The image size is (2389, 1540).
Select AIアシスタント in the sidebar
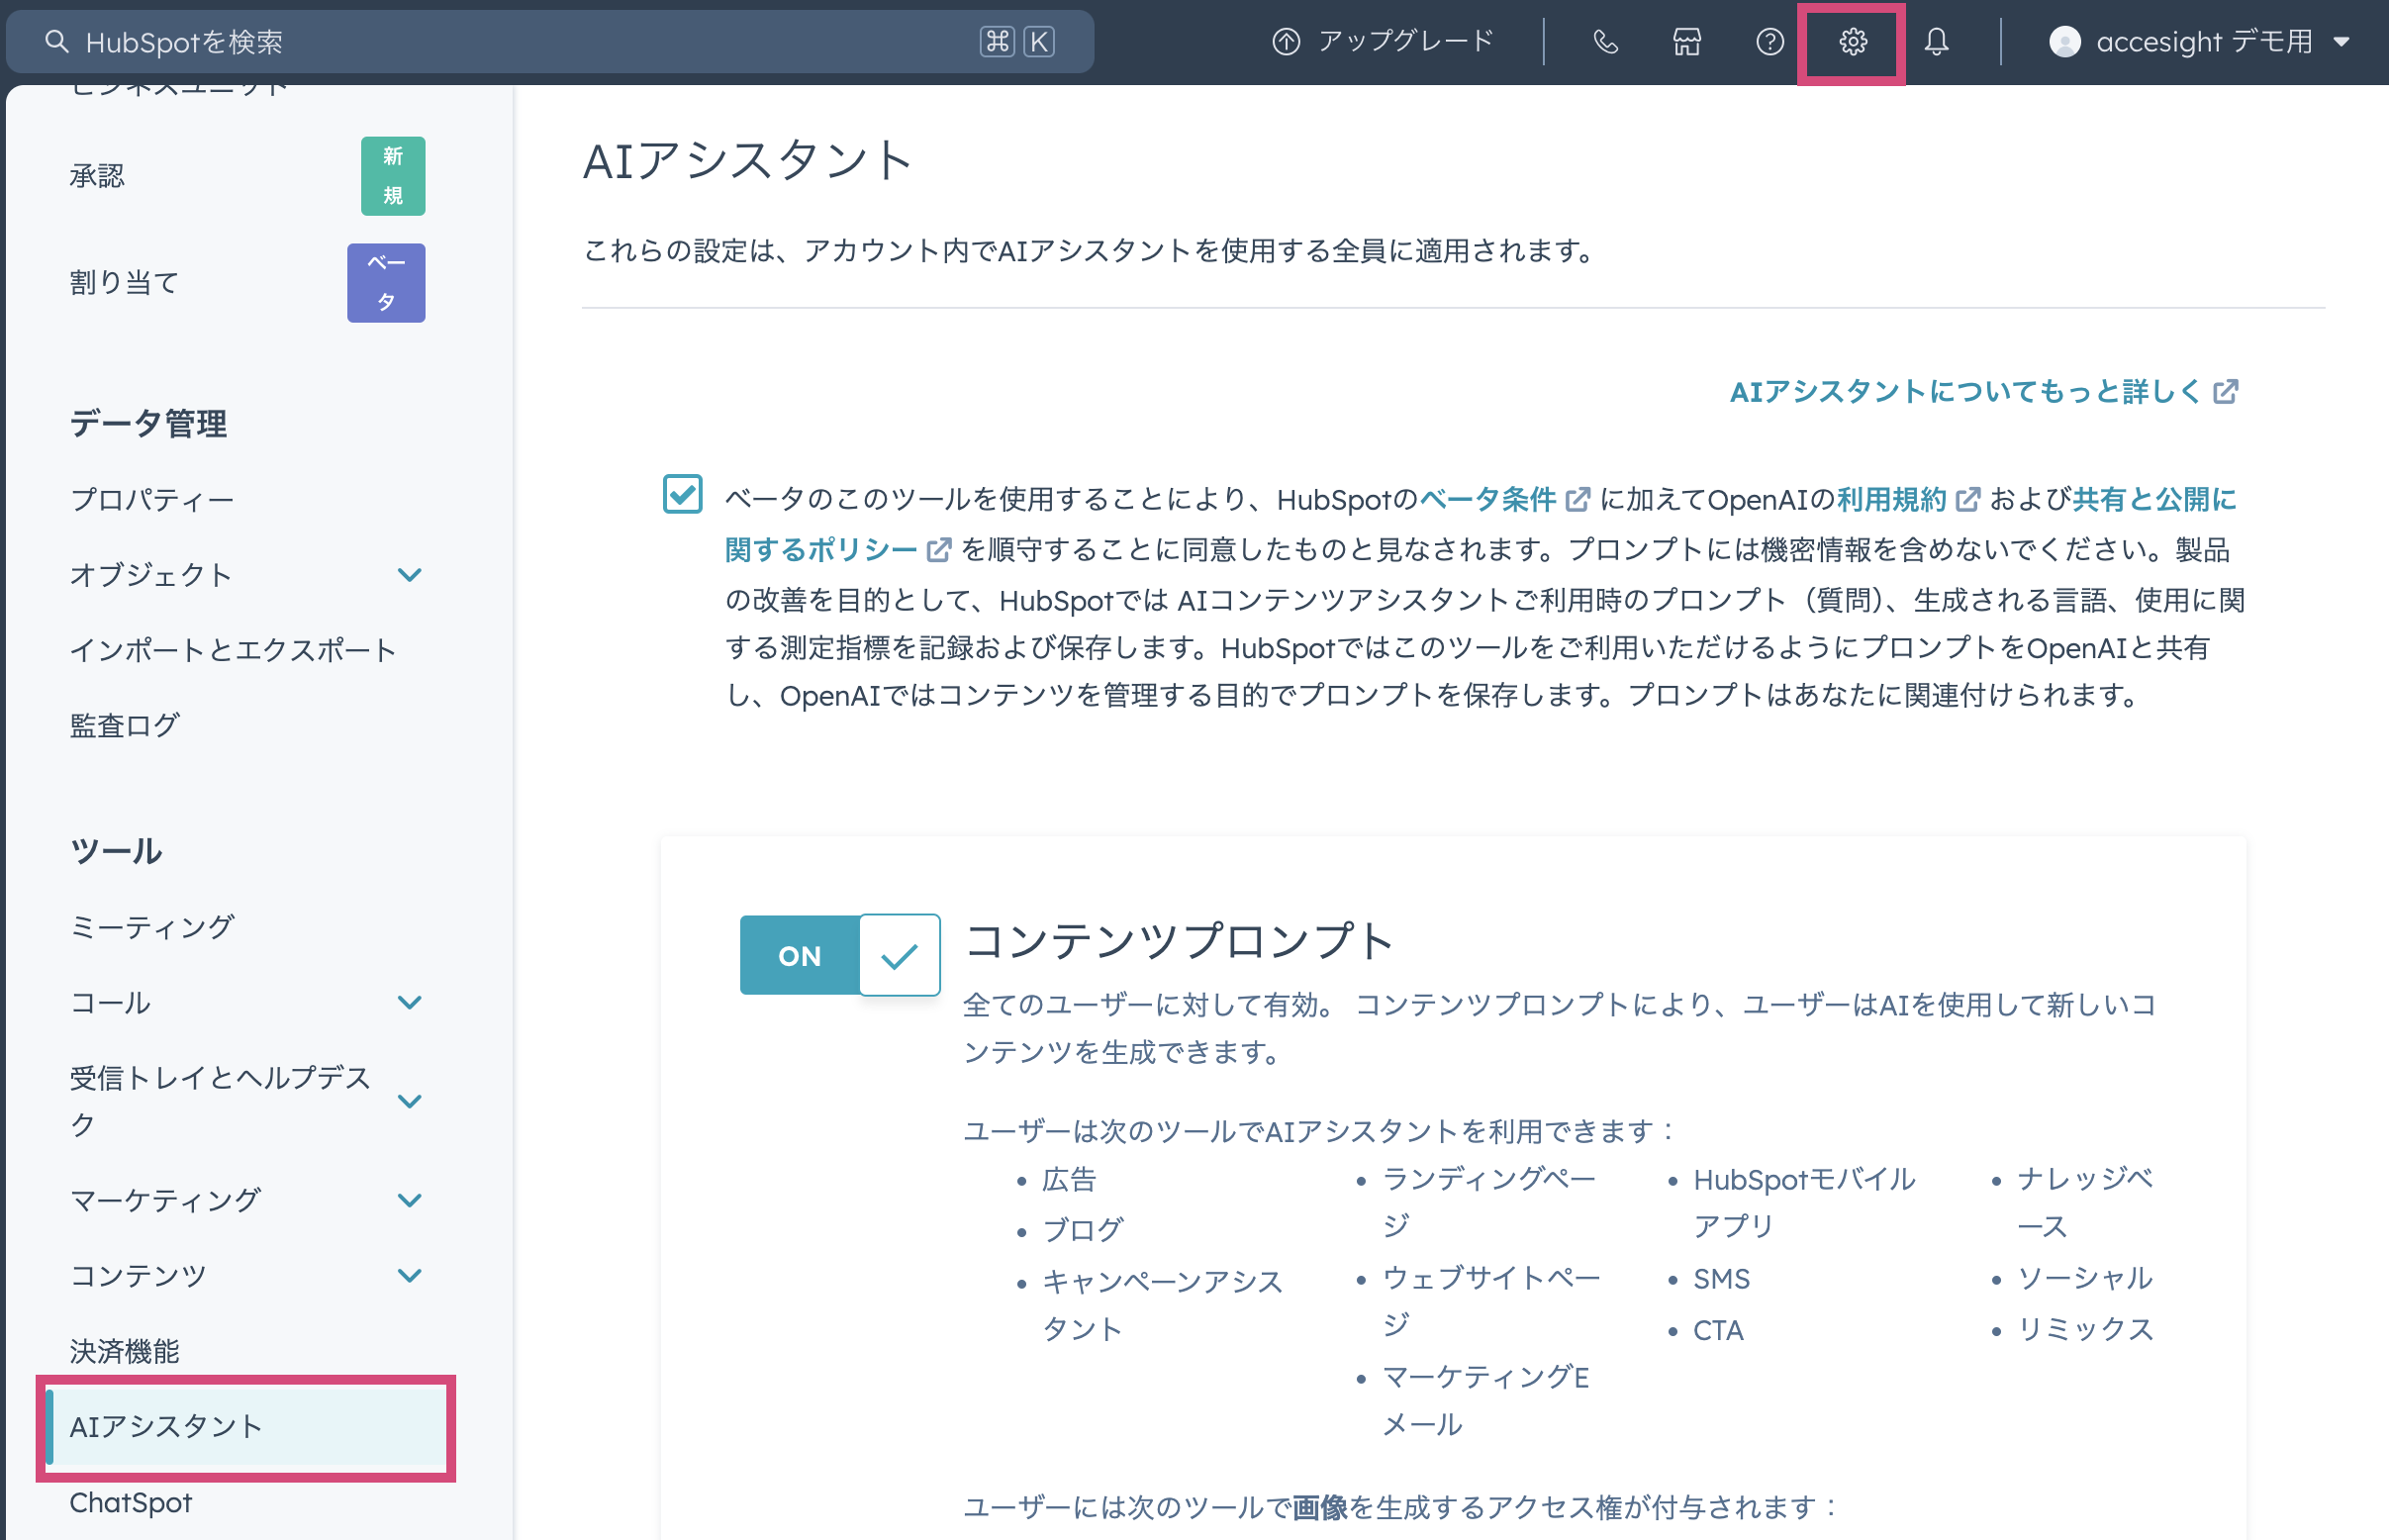point(246,1427)
